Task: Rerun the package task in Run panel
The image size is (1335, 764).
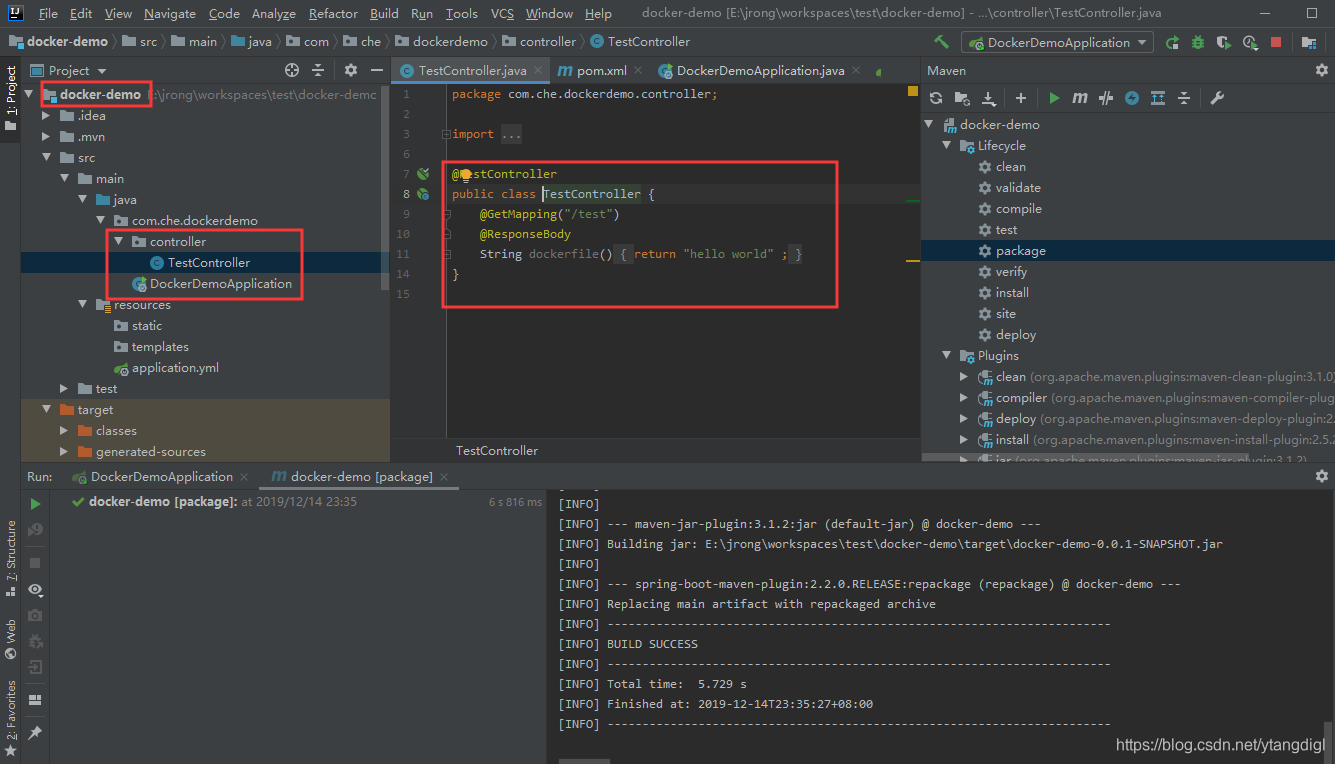Action: [36, 503]
